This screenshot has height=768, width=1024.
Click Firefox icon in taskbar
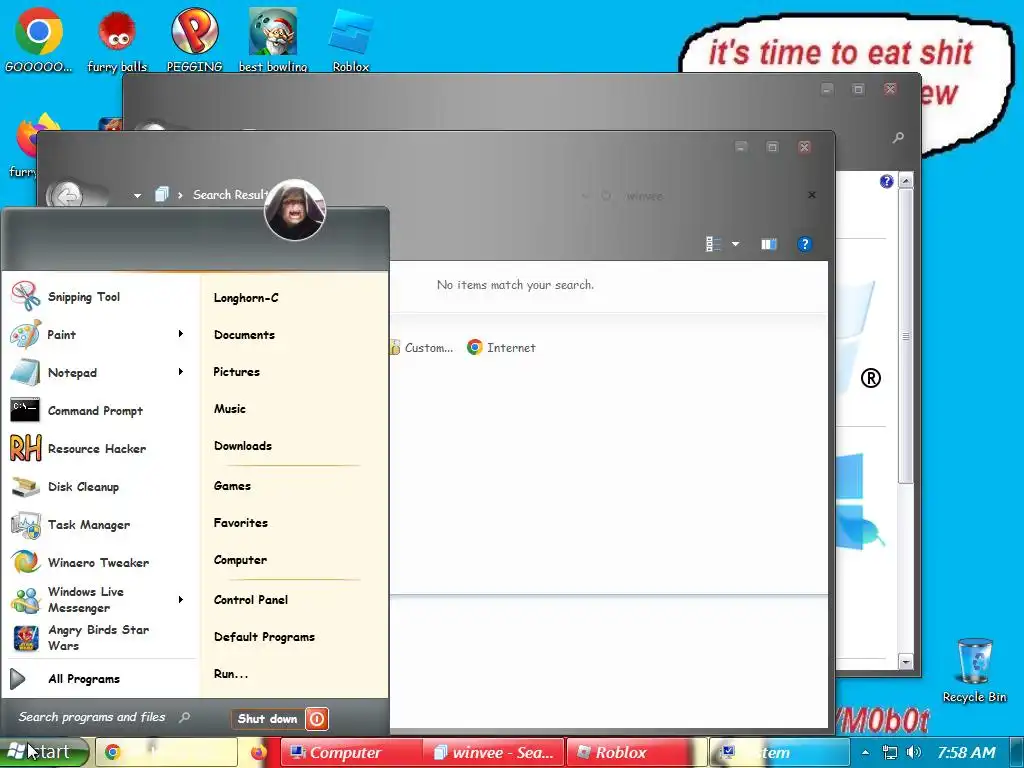point(259,752)
